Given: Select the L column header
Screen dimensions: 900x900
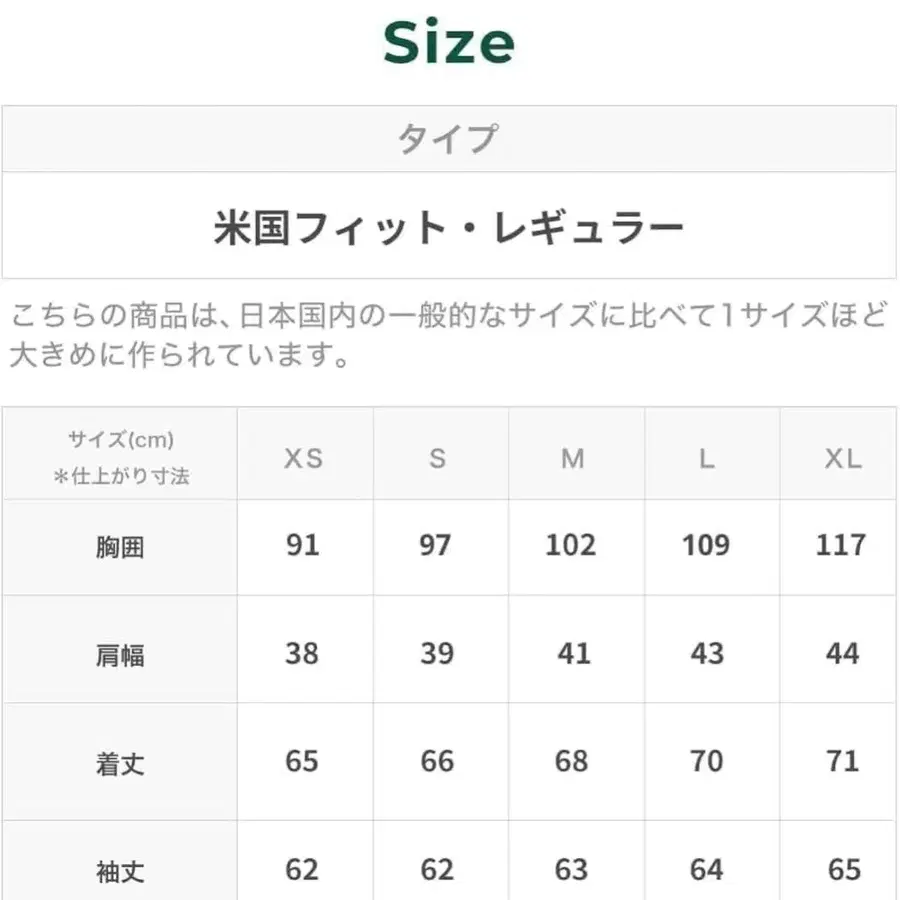Looking at the screenshot, I should click(707, 458).
